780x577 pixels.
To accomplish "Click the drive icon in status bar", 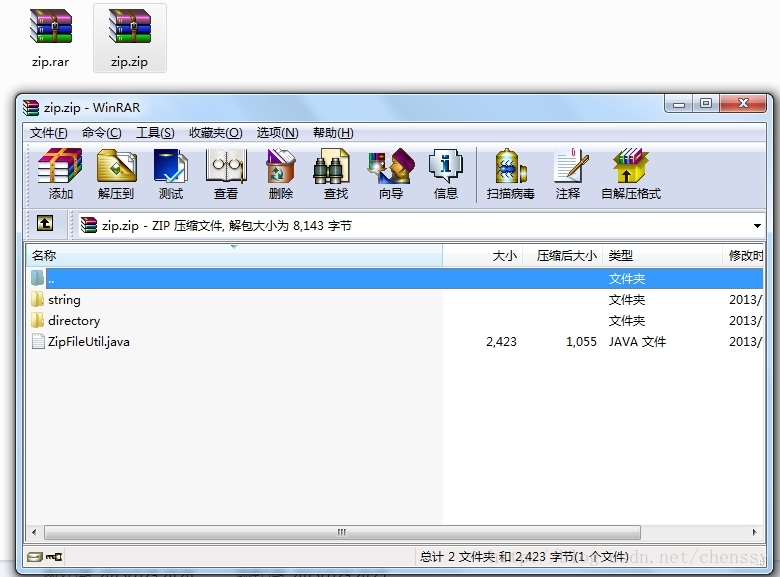I will 35,557.
